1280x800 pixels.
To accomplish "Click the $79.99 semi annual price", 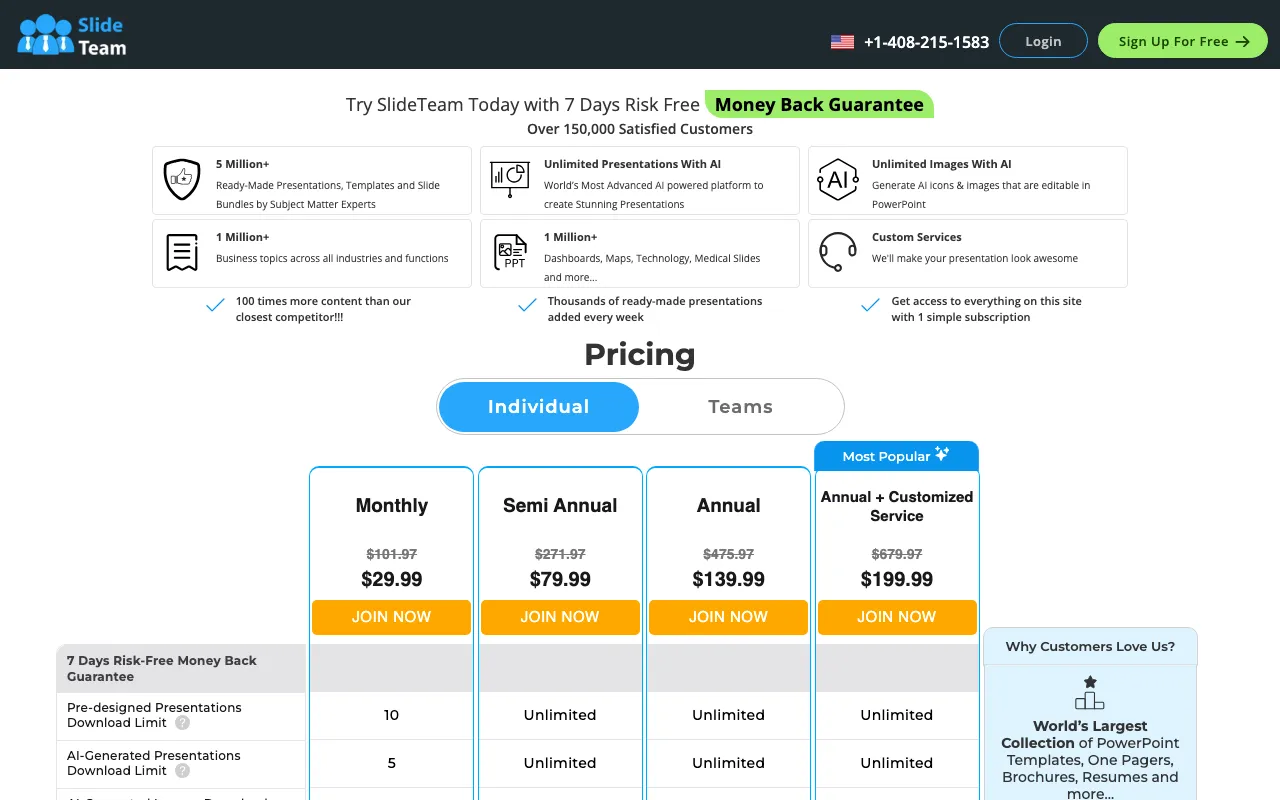I will [x=560, y=579].
